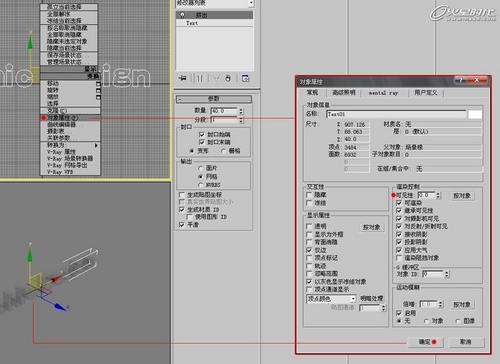Open the 修改器列表 dropdown
The height and width of the screenshot is (364, 500).
pyautogui.click(x=251, y=3)
